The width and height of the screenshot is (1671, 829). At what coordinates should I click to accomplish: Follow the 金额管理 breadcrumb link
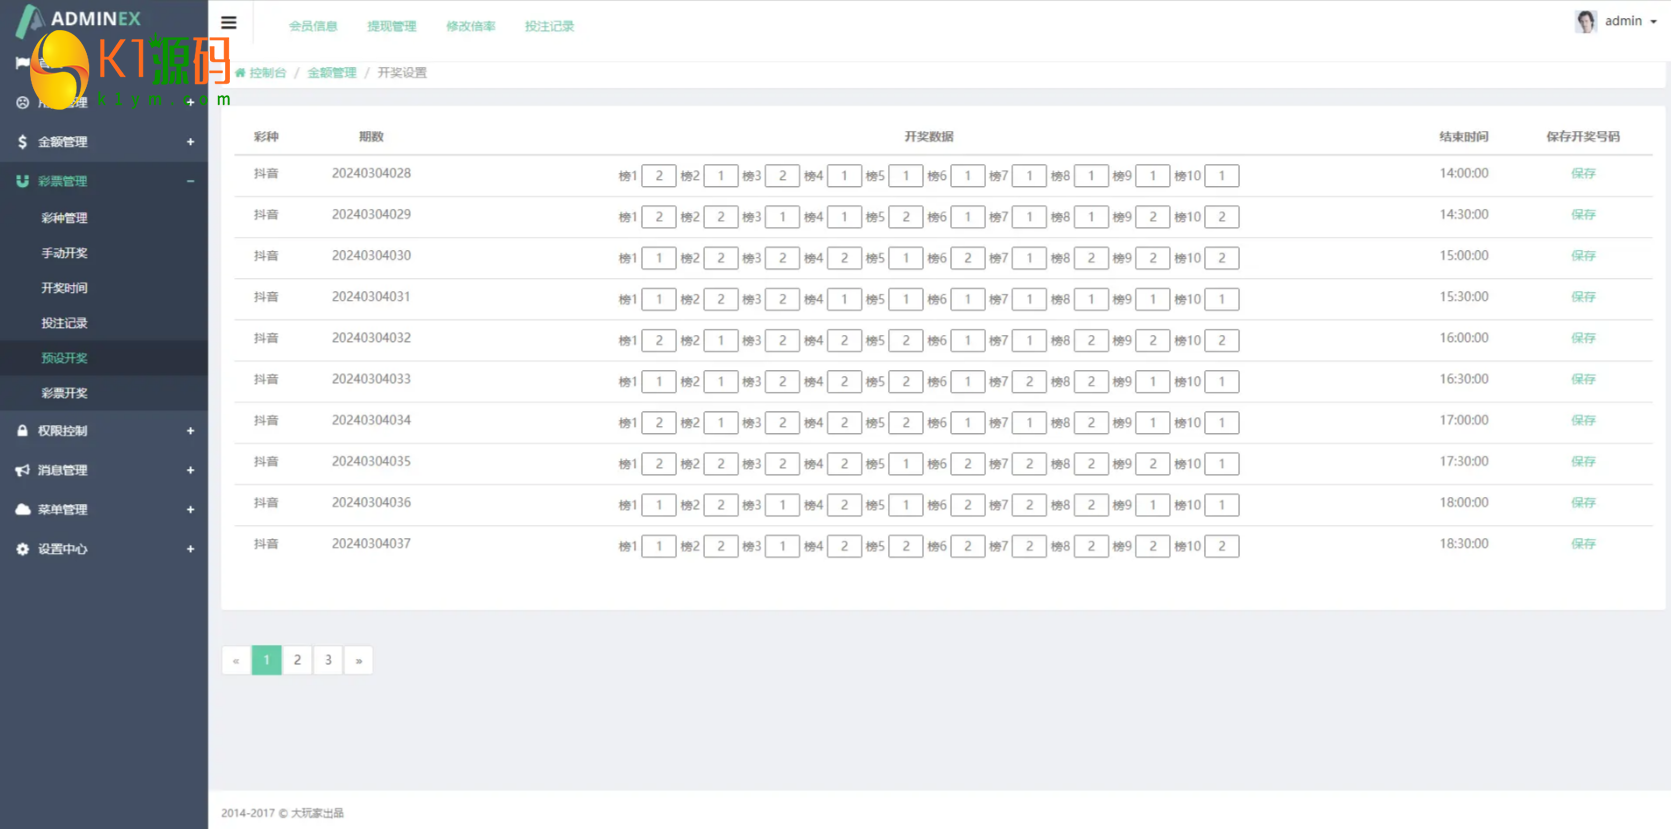(332, 73)
